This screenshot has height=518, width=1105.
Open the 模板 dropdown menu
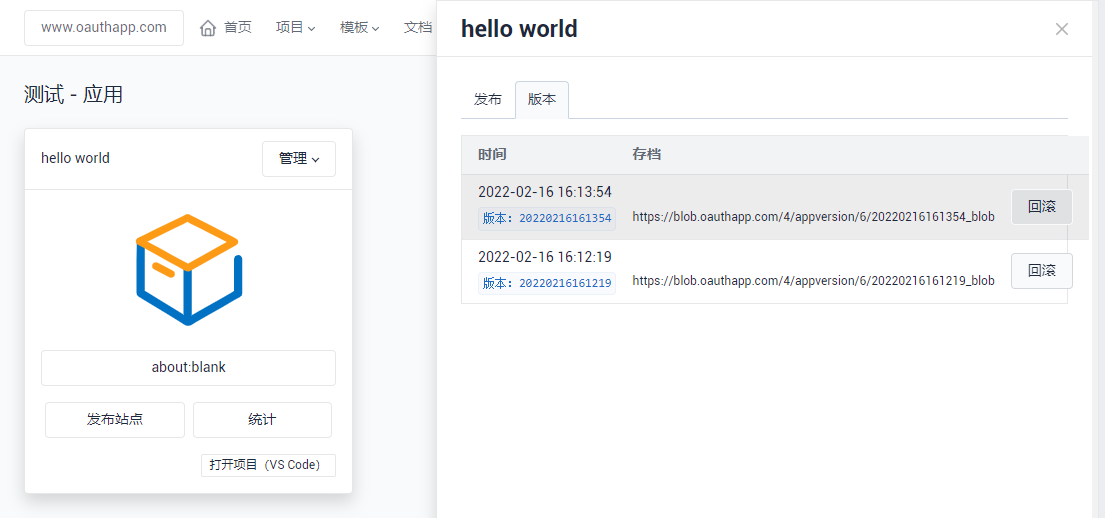359,28
